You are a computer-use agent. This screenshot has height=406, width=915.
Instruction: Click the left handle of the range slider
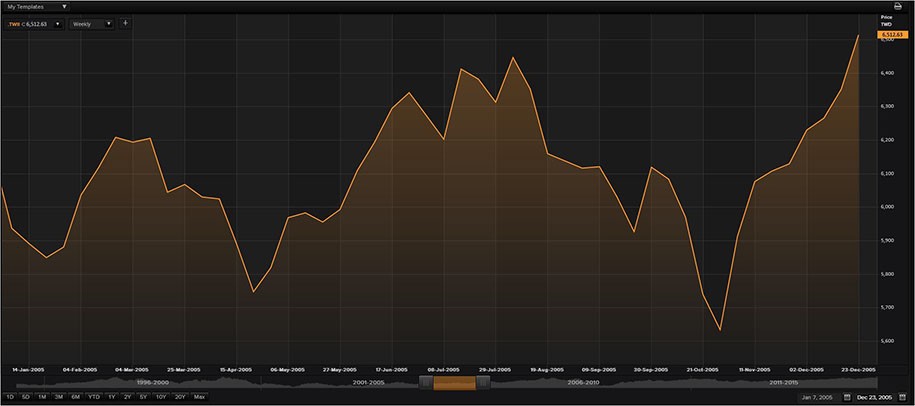tap(427, 383)
